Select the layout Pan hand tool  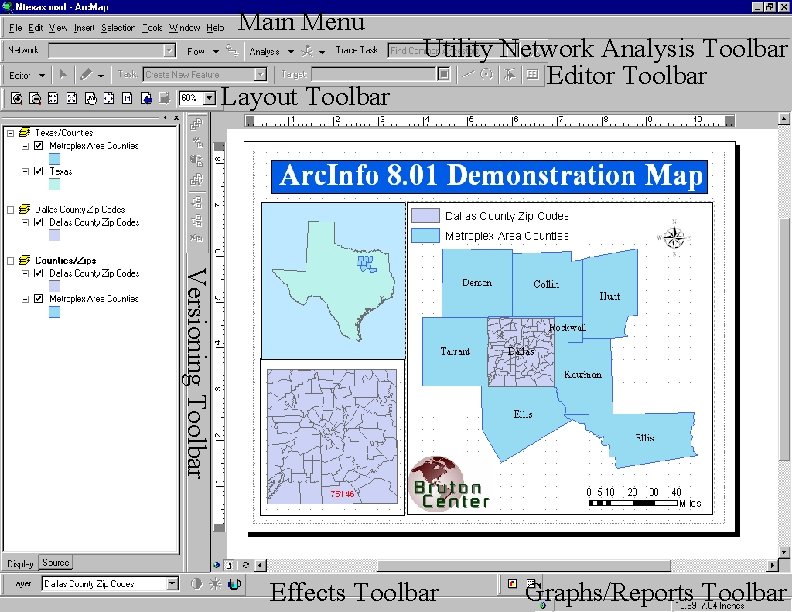pyautogui.click(x=90, y=98)
